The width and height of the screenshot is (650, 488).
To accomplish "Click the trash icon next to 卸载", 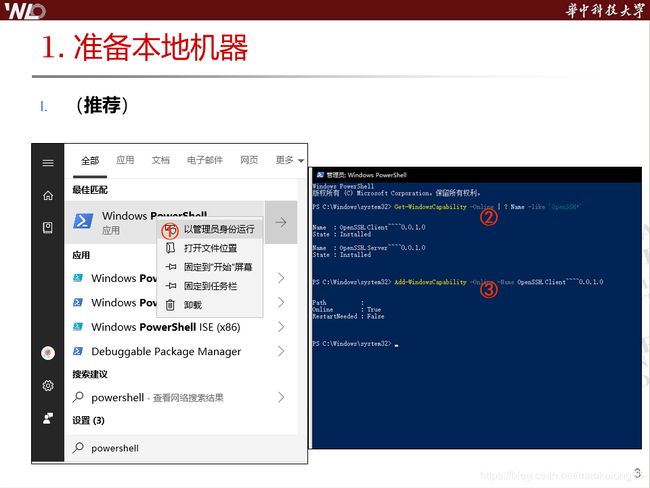I will tap(170, 305).
